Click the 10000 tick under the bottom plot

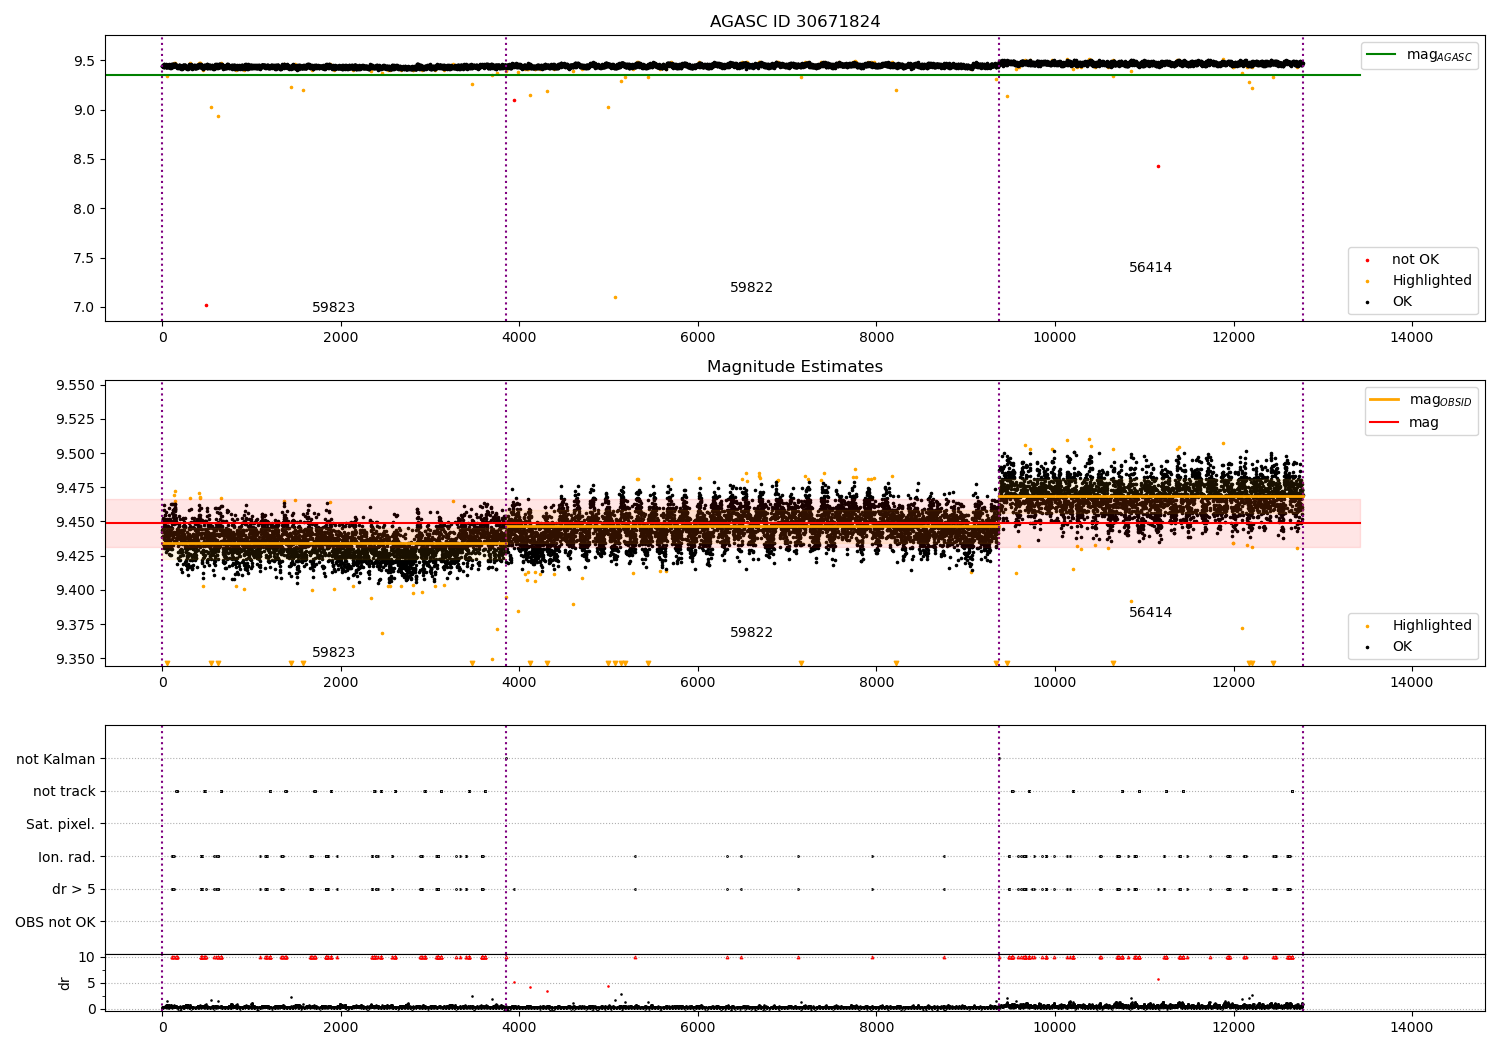(x=1055, y=1027)
